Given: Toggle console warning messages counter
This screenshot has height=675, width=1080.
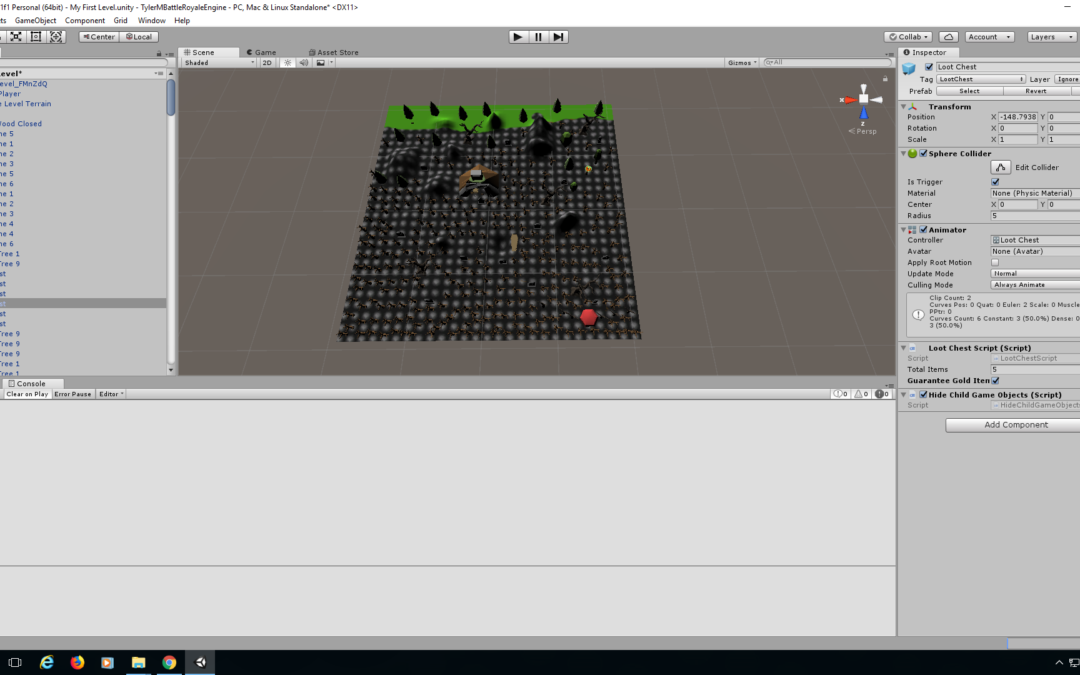Looking at the screenshot, I should click(861, 394).
